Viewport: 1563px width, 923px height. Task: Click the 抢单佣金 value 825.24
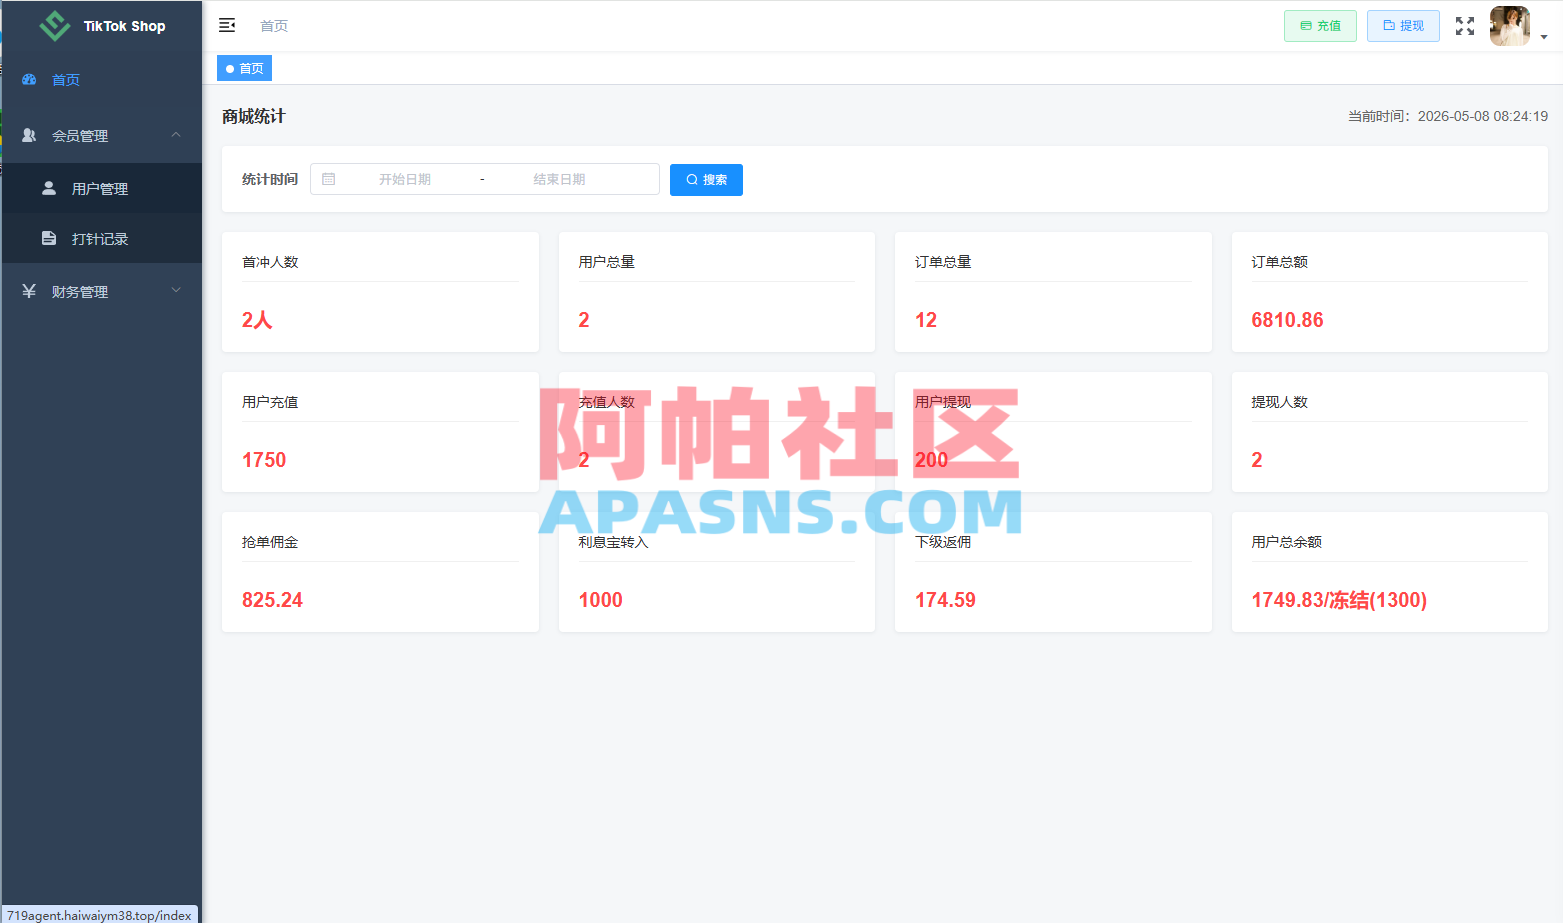[272, 600]
